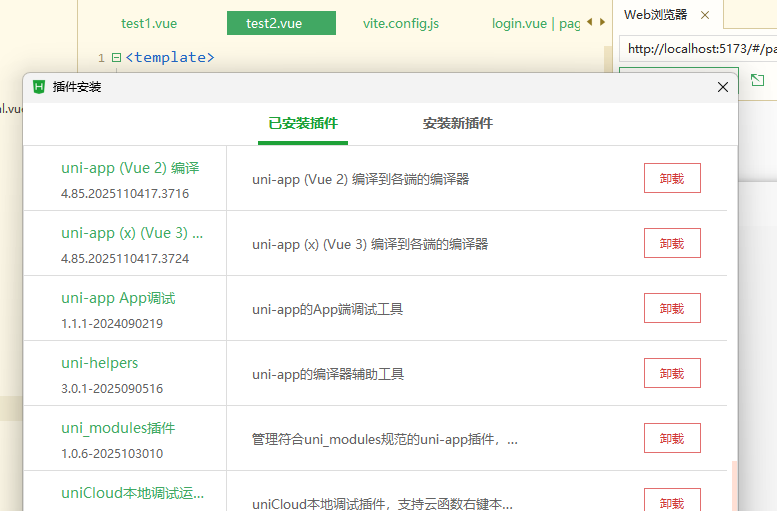Close the 插件安装 dialog
The width and height of the screenshot is (777, 511).
722,87
